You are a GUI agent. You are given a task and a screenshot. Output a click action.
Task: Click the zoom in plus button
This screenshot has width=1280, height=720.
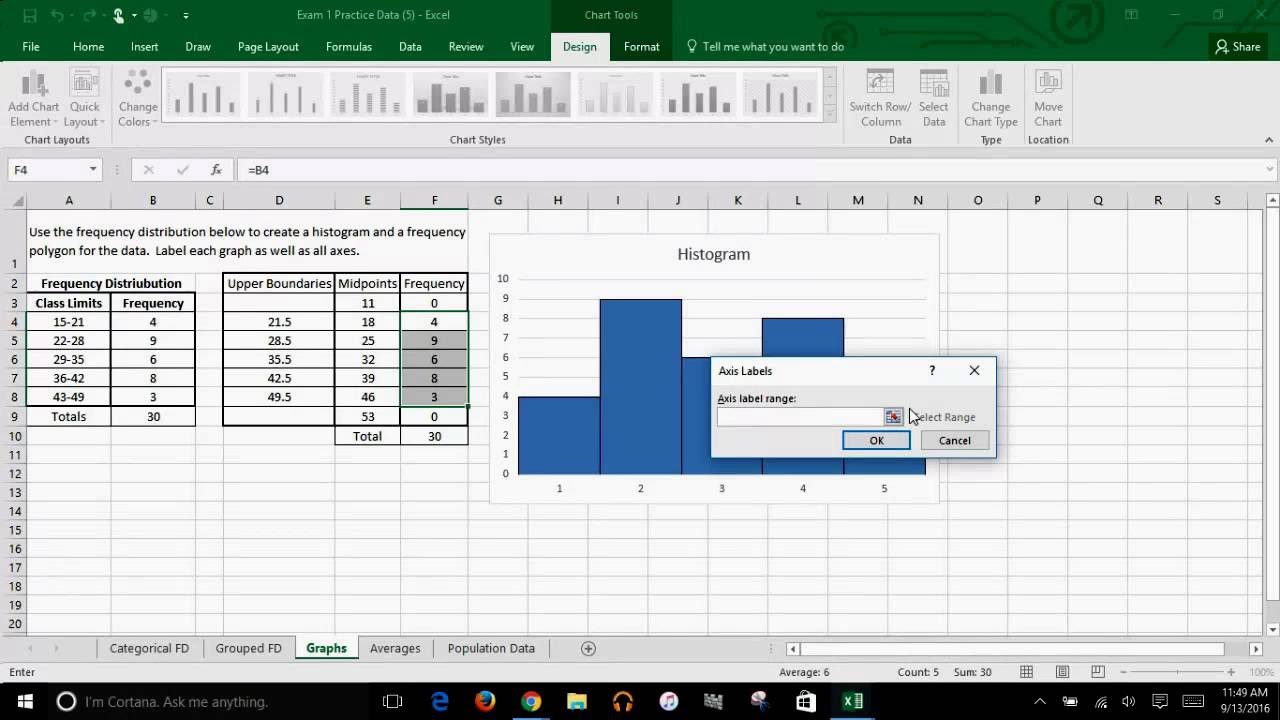point(1232,672)
